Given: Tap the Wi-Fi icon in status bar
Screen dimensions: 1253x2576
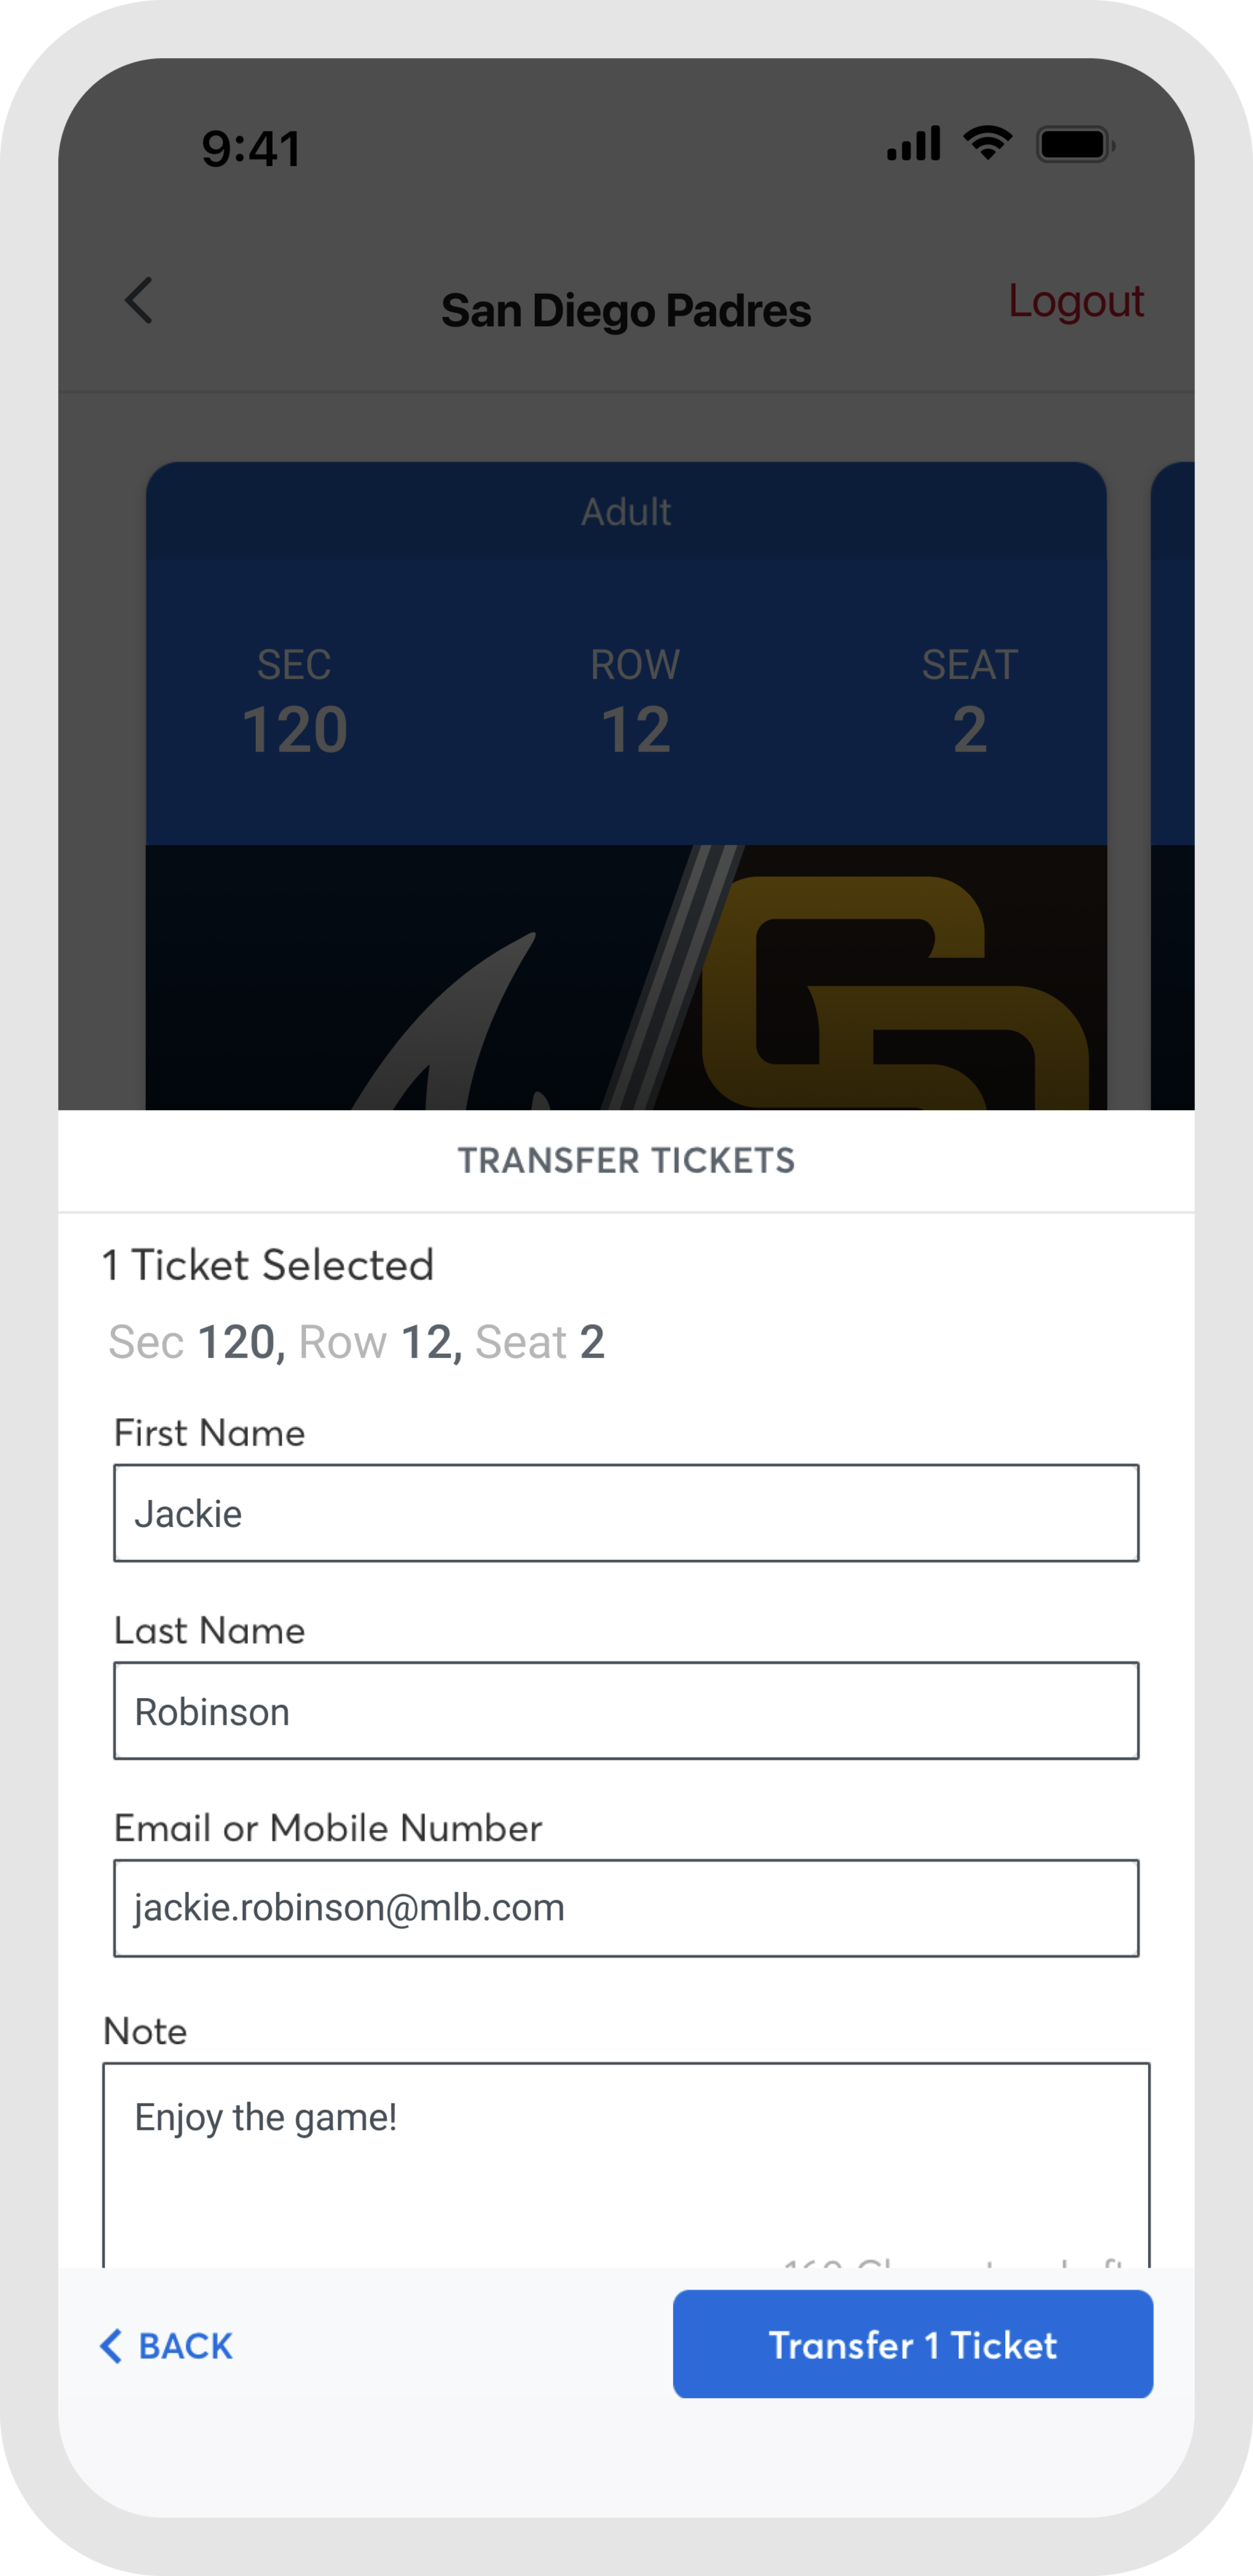Looking at the screenshot, I should click(987, 144).
